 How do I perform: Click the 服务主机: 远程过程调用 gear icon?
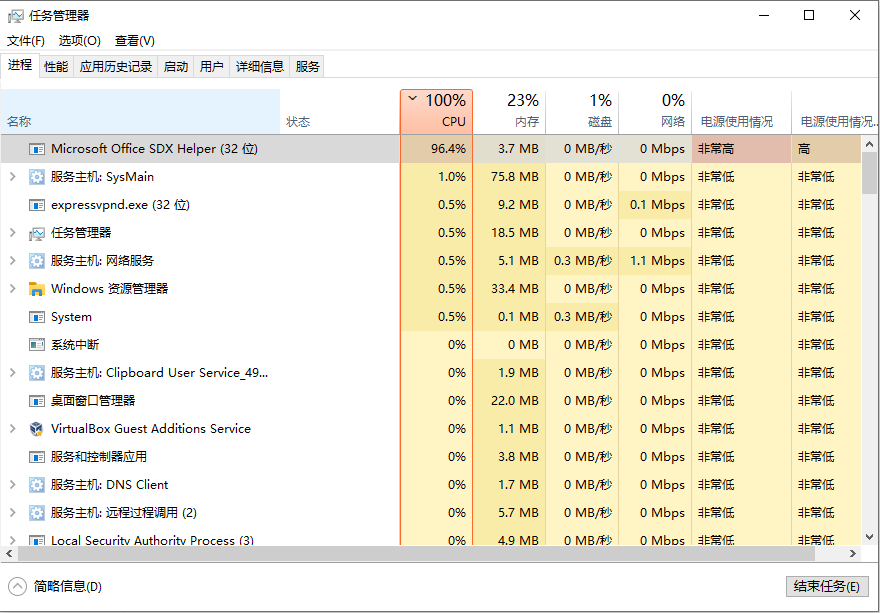click(36, 513)
